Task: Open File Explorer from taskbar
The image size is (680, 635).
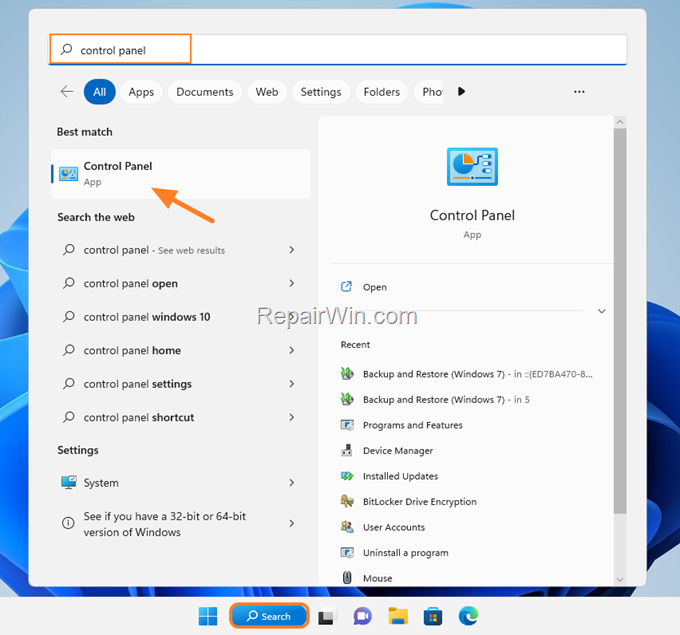Action: pyautogui.click(x=398, y=616)
